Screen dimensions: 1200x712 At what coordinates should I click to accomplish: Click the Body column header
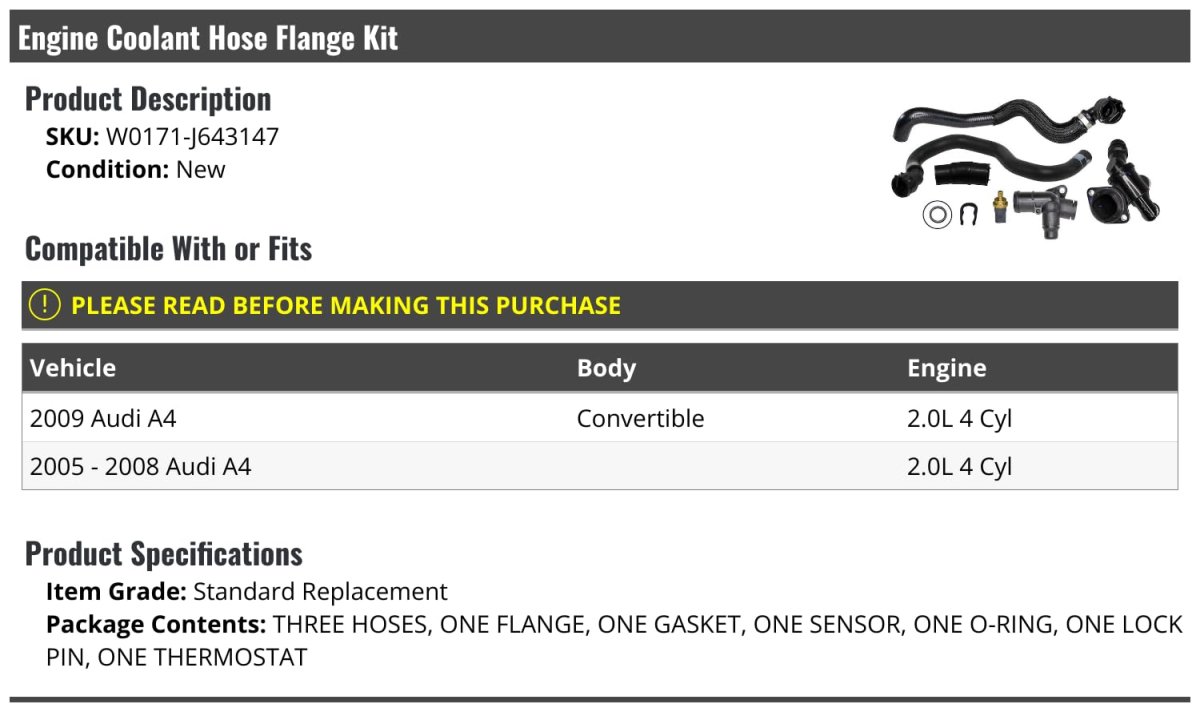pyautogui.click(x=606, y=368)
